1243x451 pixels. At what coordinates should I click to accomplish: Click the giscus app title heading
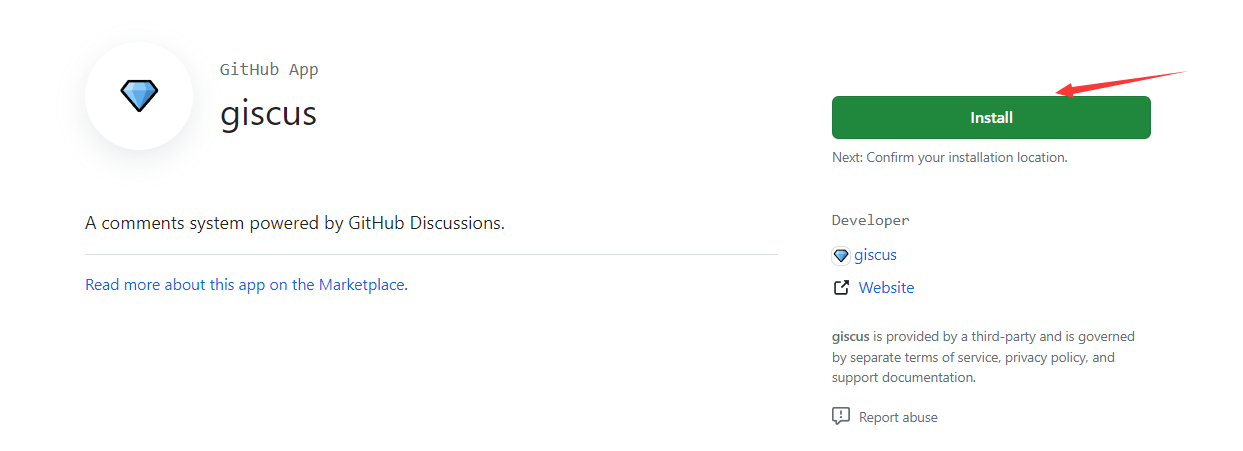[x=268, y=113]
